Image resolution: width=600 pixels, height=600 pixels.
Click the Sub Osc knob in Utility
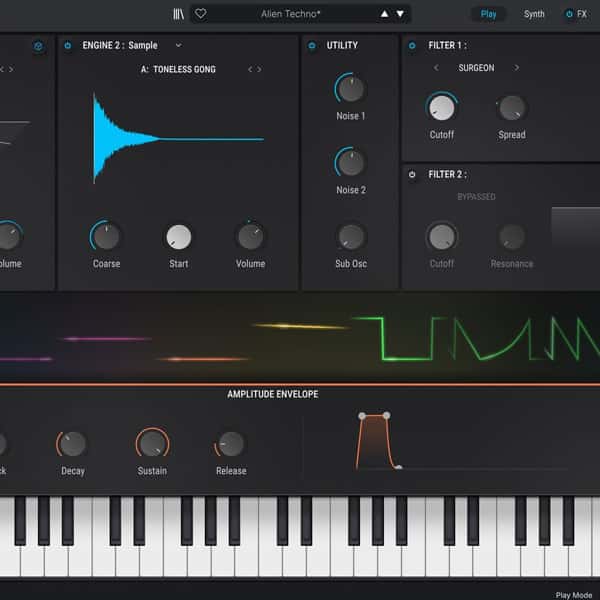point(350,237)
